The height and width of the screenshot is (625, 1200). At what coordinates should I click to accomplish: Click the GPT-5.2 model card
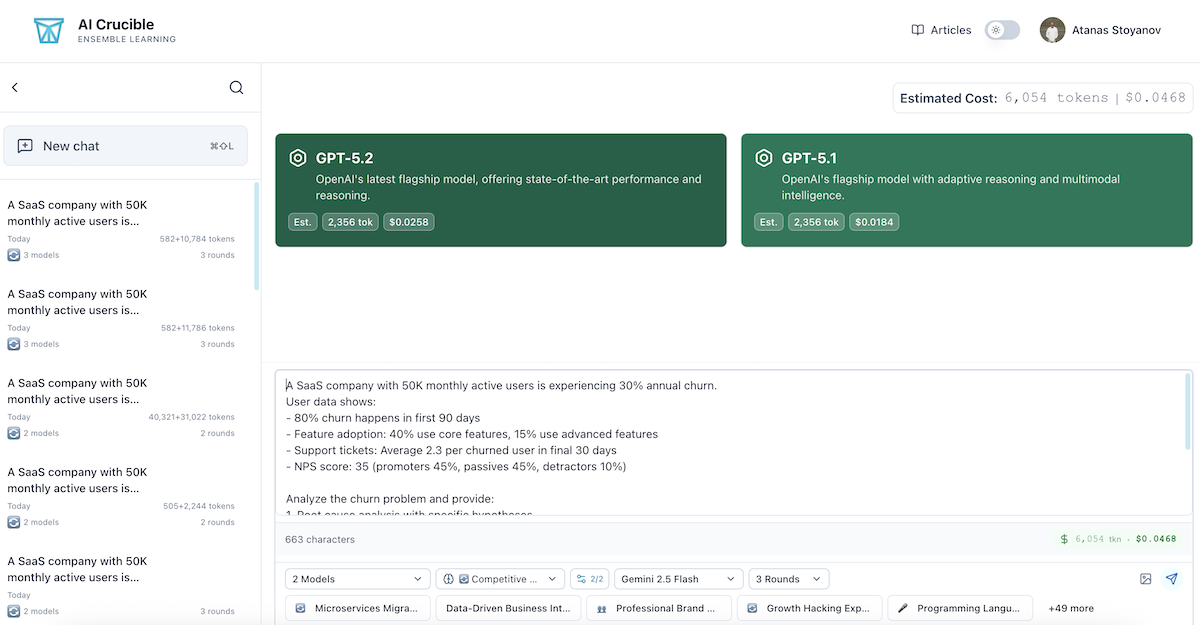click(501, 190)
